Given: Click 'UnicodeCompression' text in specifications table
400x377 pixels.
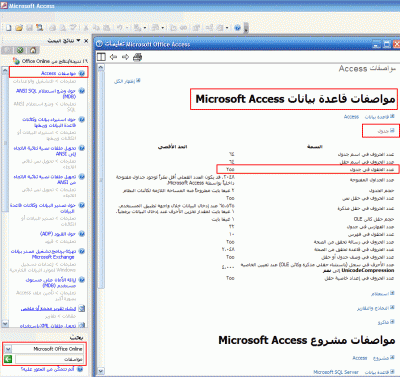Looking at the screenshot, I should [x=368, y=270].
